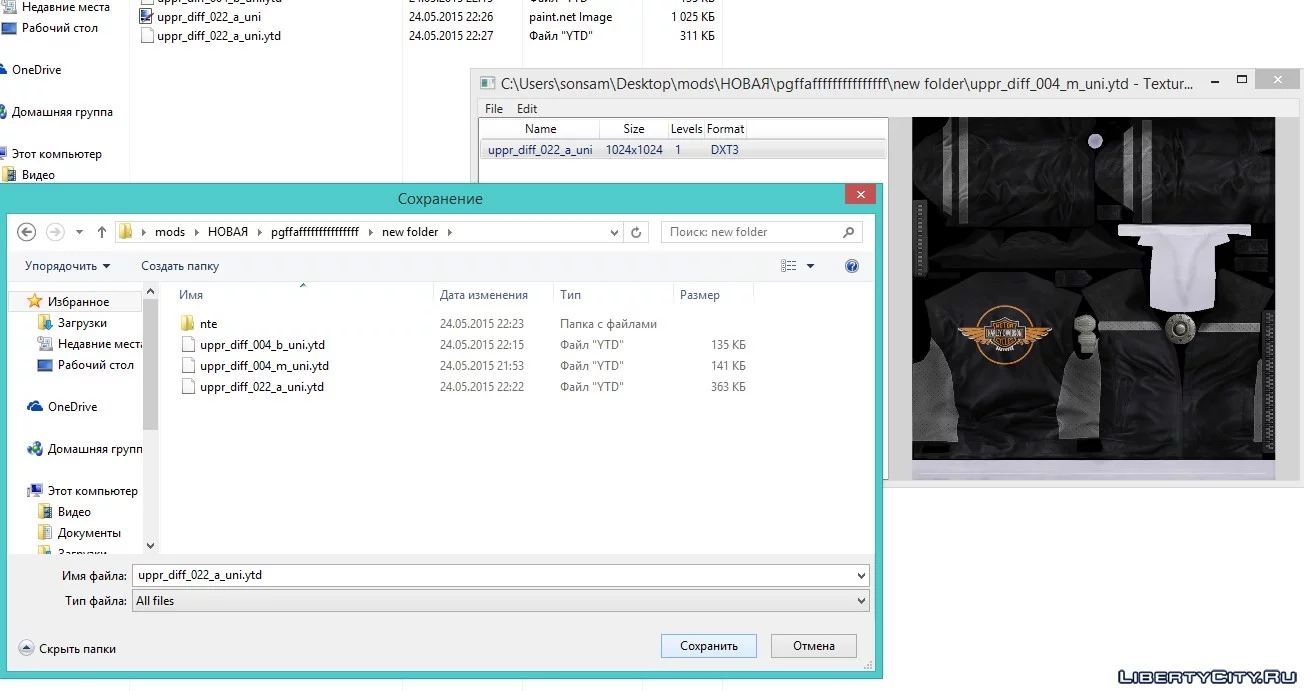1304x691 pixels.
Task: Sort by the Дата изменения column header
Action: (483, 295)
